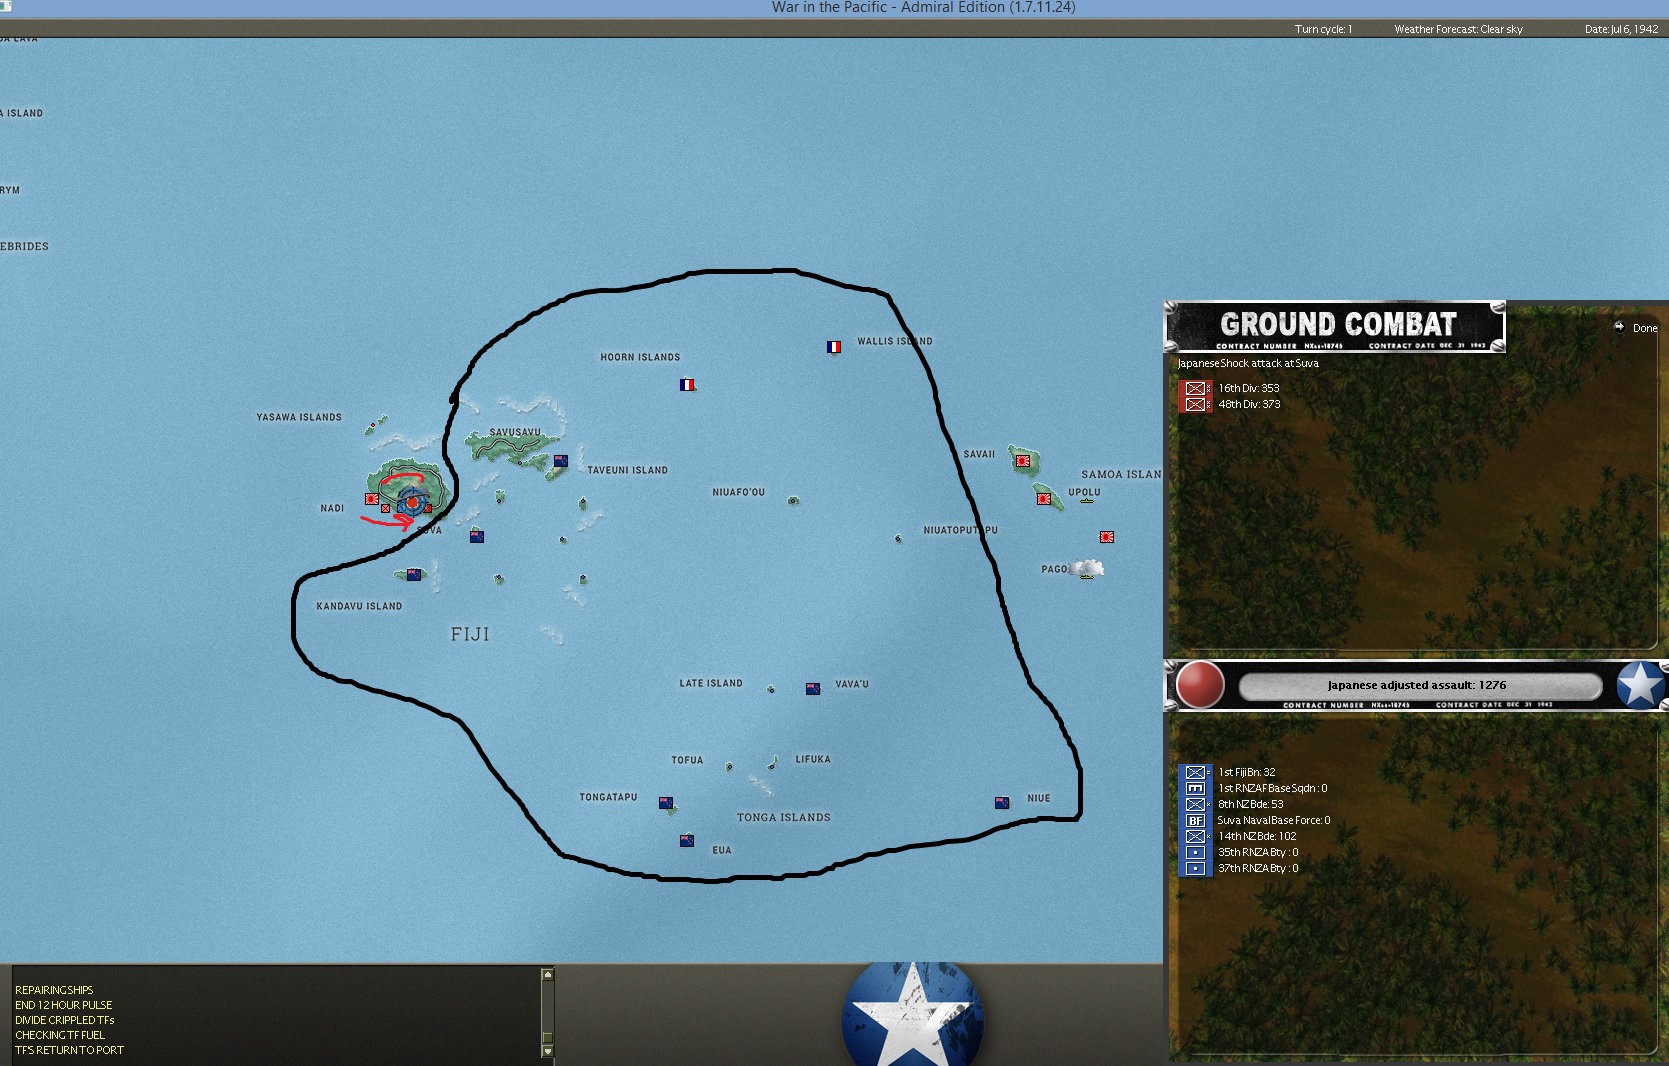
Task: Click the large Allied star at bottom center
Action: [x=912, y=1015]
